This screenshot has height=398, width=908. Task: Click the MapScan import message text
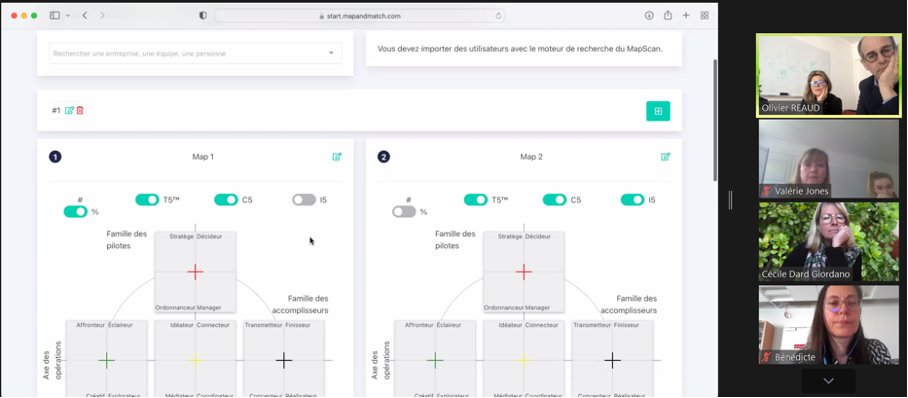point(520,49)
